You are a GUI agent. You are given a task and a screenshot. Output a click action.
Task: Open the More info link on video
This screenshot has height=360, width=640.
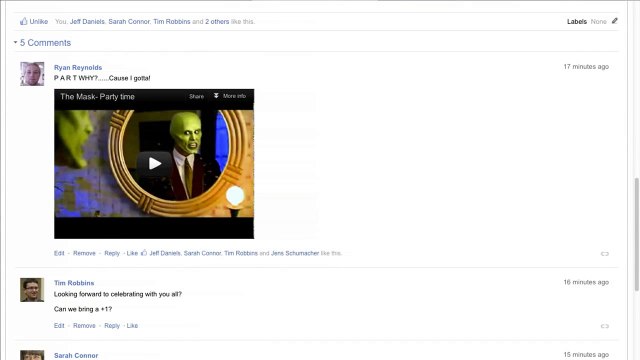coord(234,96)
